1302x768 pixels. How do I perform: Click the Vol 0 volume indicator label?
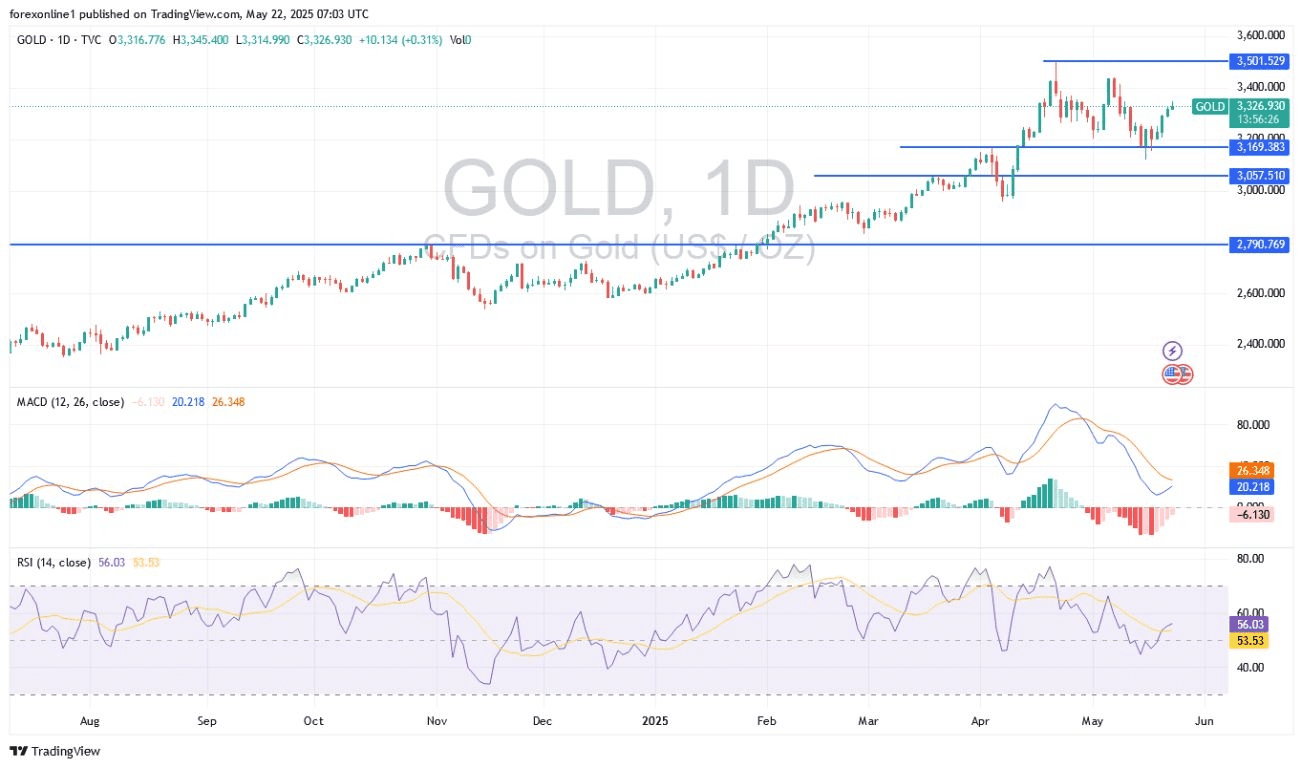point(460,40)
